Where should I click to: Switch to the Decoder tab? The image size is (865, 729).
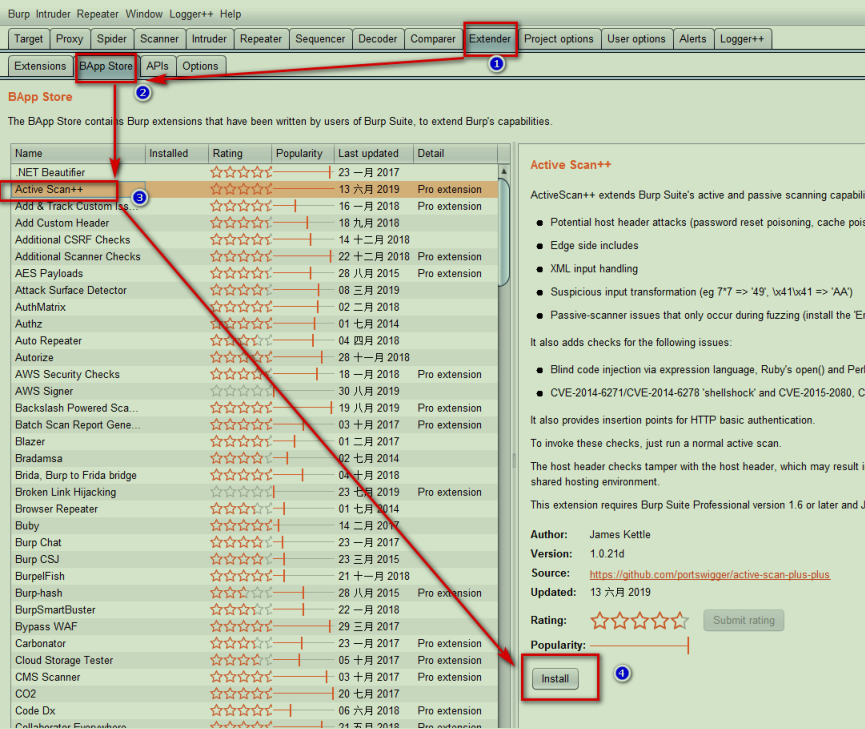point(378,39)
